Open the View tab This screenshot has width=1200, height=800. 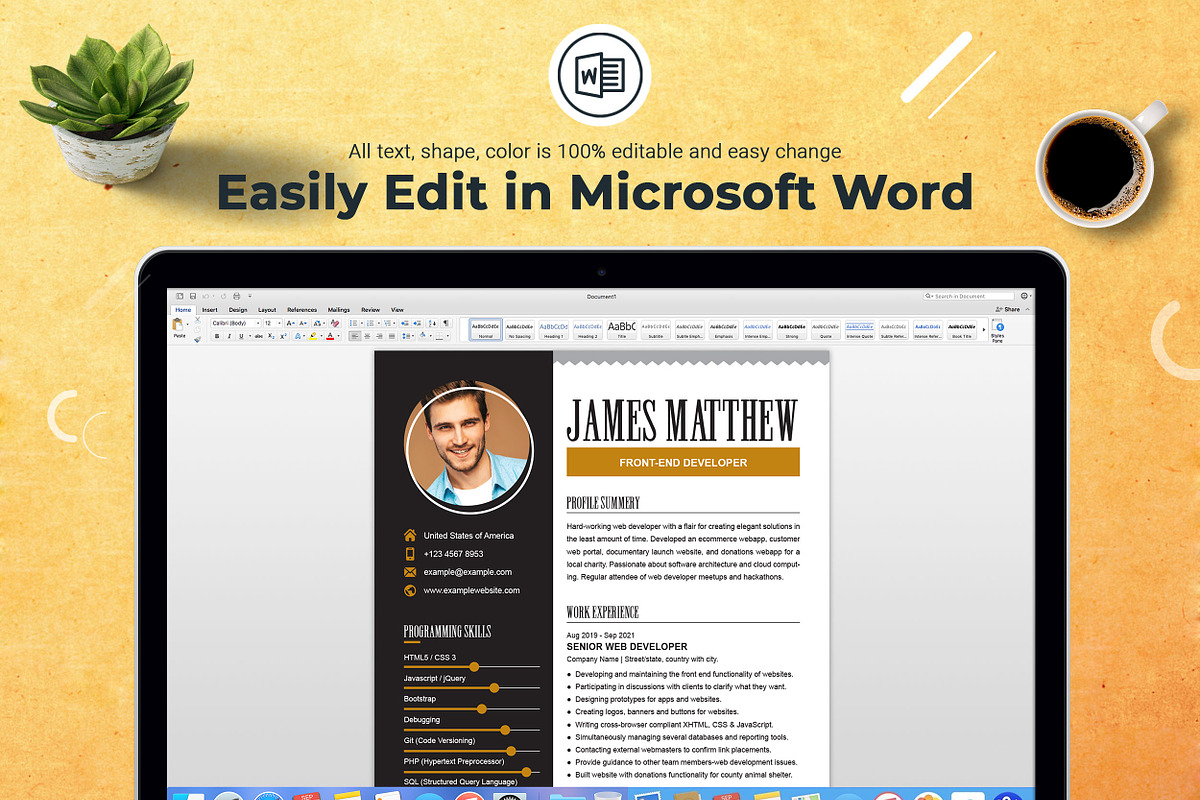pyautogui.click(x=397, y=310)
